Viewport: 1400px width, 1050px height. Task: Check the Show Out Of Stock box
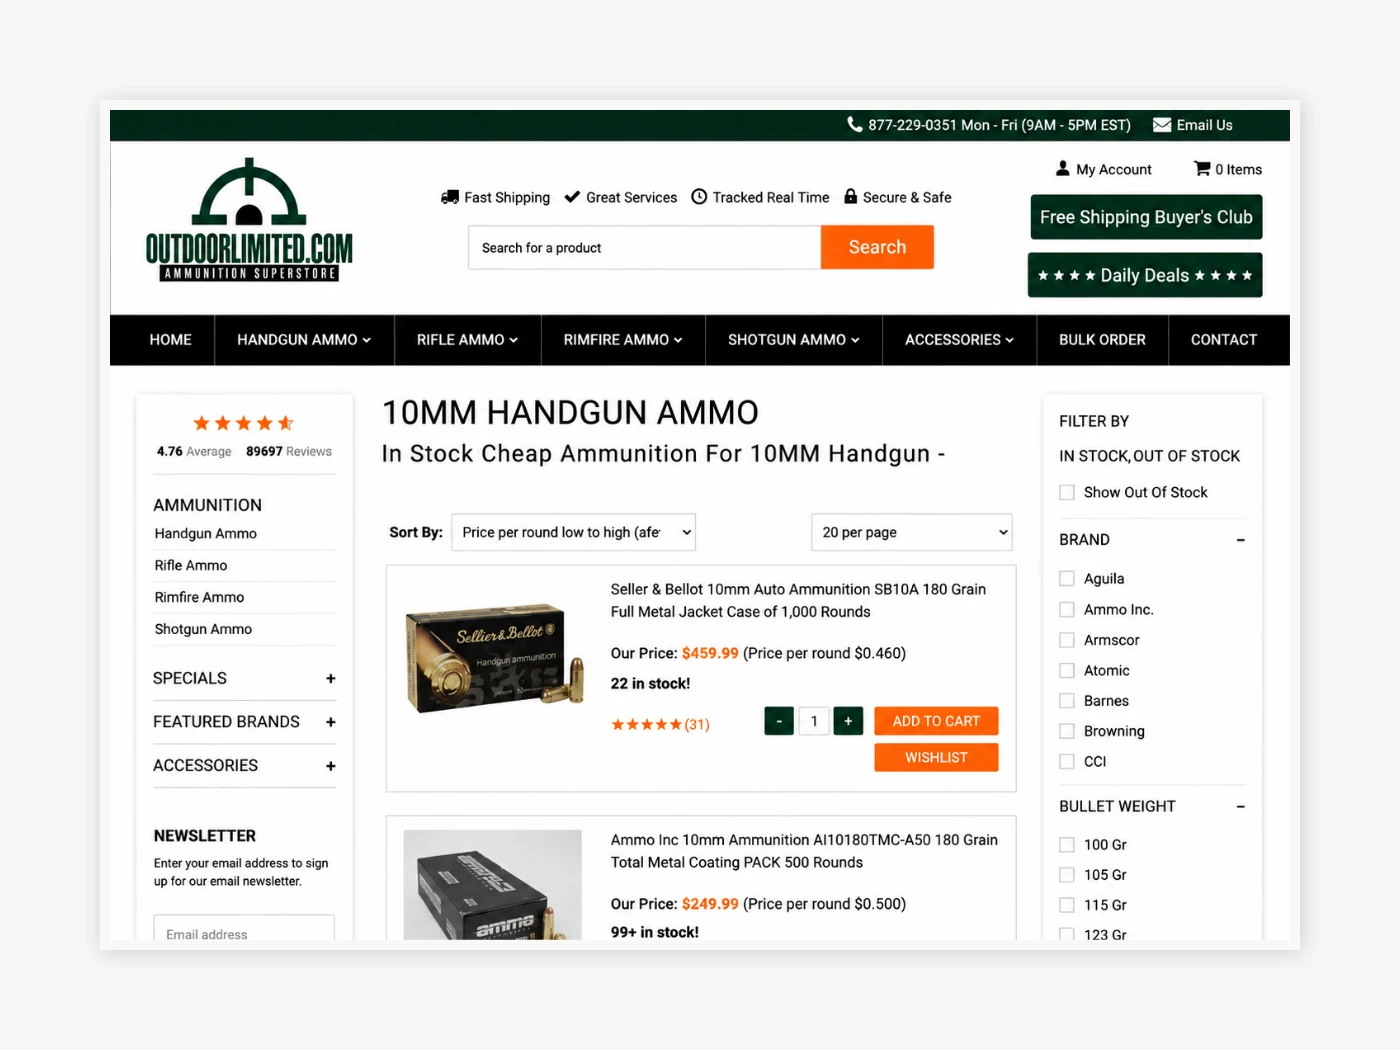click(1067, 492)
